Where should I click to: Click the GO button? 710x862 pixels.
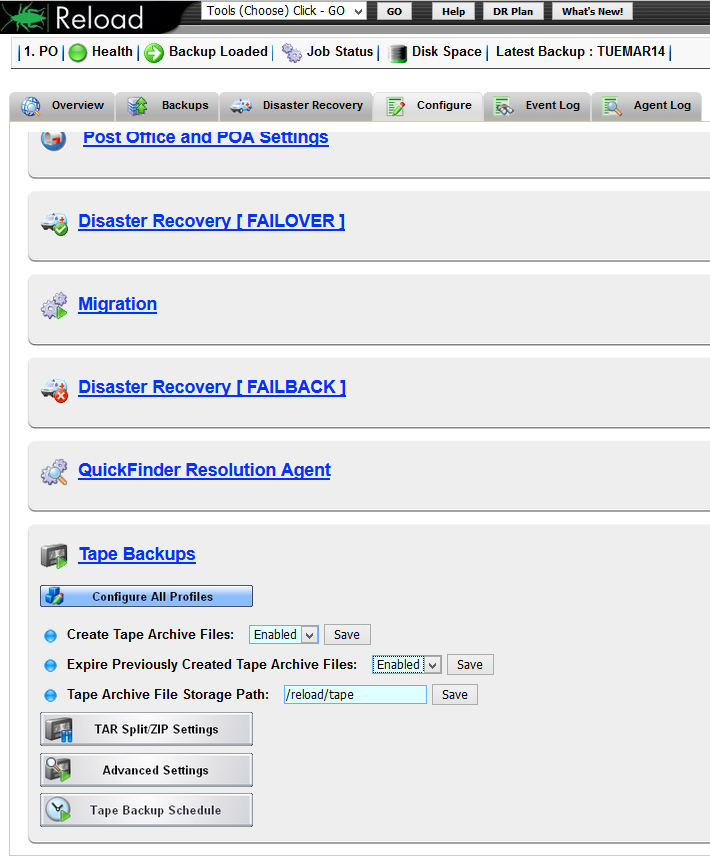tap(394, 12)
